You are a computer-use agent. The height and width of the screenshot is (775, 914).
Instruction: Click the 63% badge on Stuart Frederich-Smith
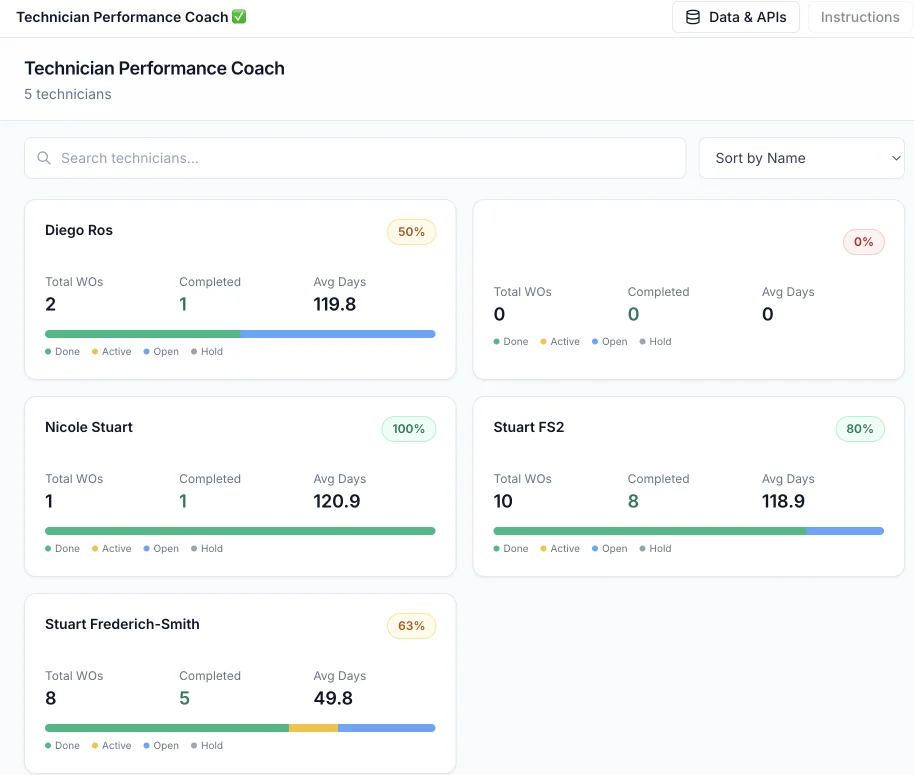coord(411,626)
